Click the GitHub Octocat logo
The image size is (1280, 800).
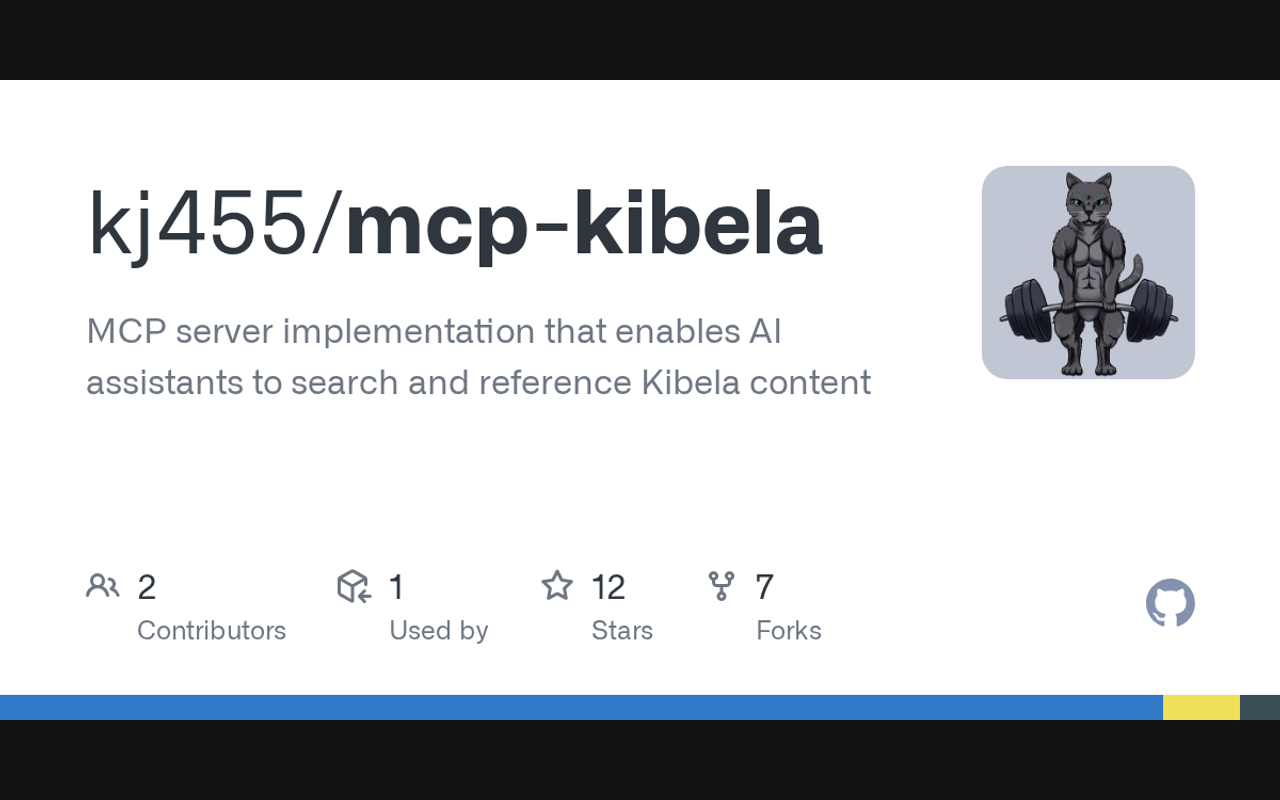1170,603
